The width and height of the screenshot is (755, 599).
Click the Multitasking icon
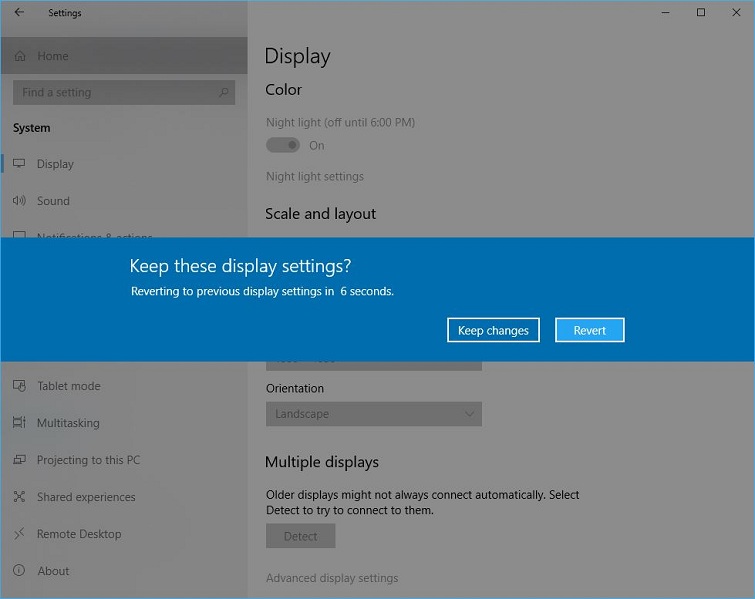pyautogui.click(x=19, y=423)
